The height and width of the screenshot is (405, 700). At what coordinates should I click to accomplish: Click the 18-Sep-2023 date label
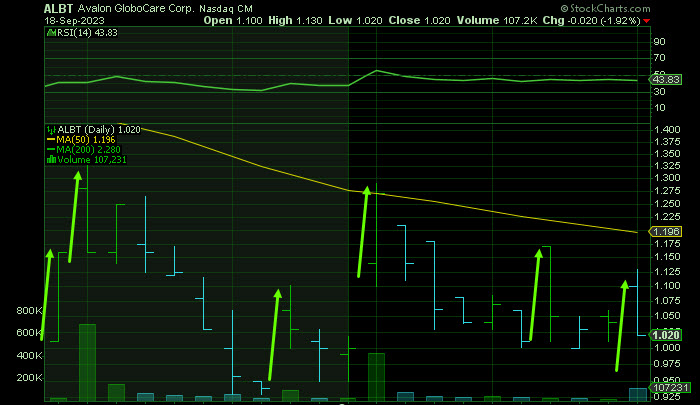coord(74,21)
